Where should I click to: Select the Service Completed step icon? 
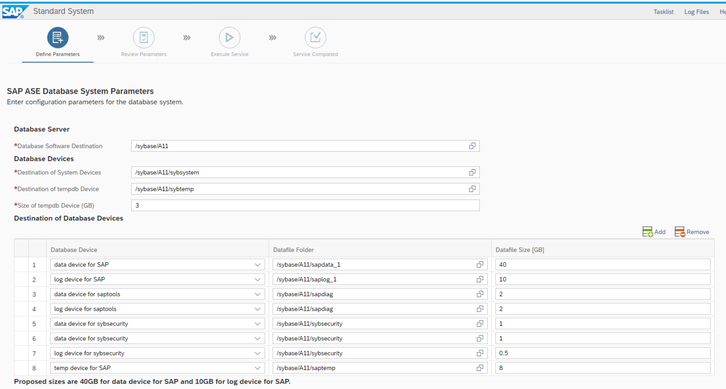tap(315, 38)
